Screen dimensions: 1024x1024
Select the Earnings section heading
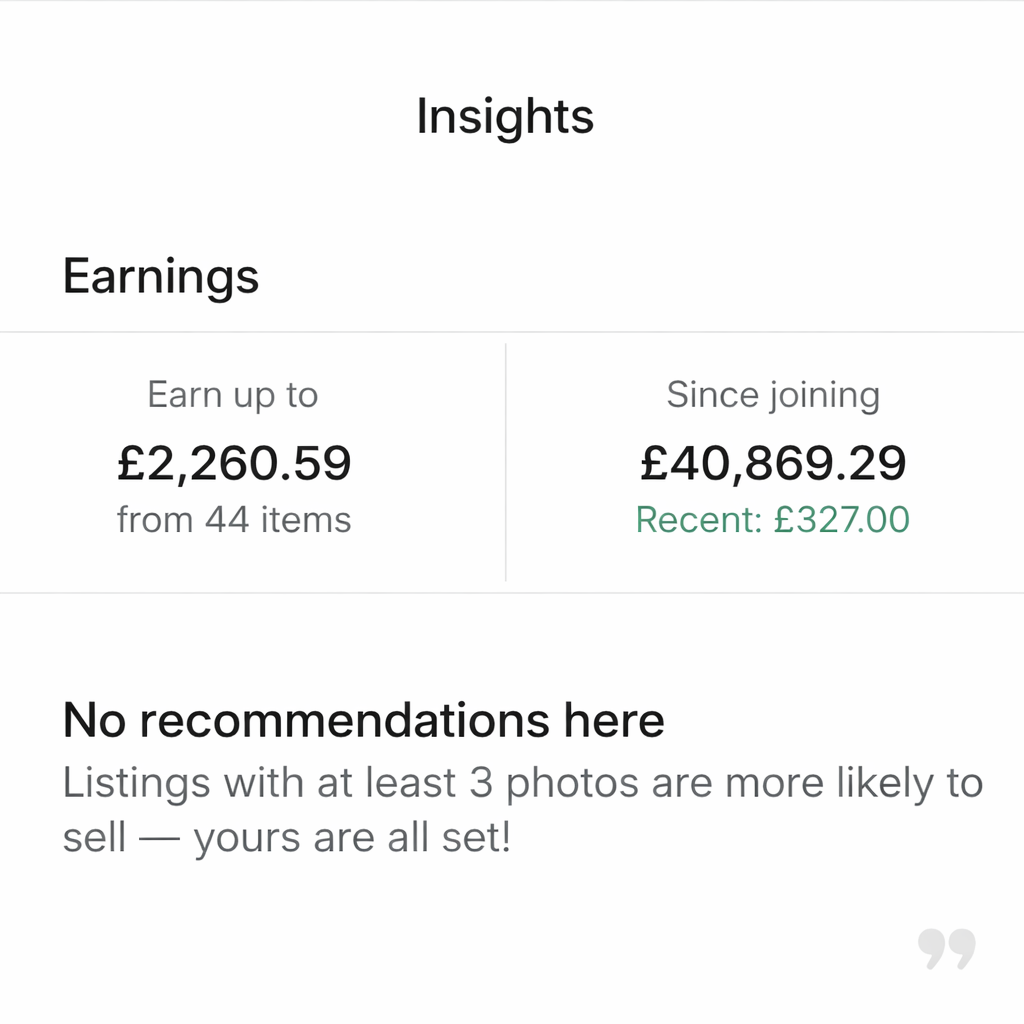[x=161, y=276]
